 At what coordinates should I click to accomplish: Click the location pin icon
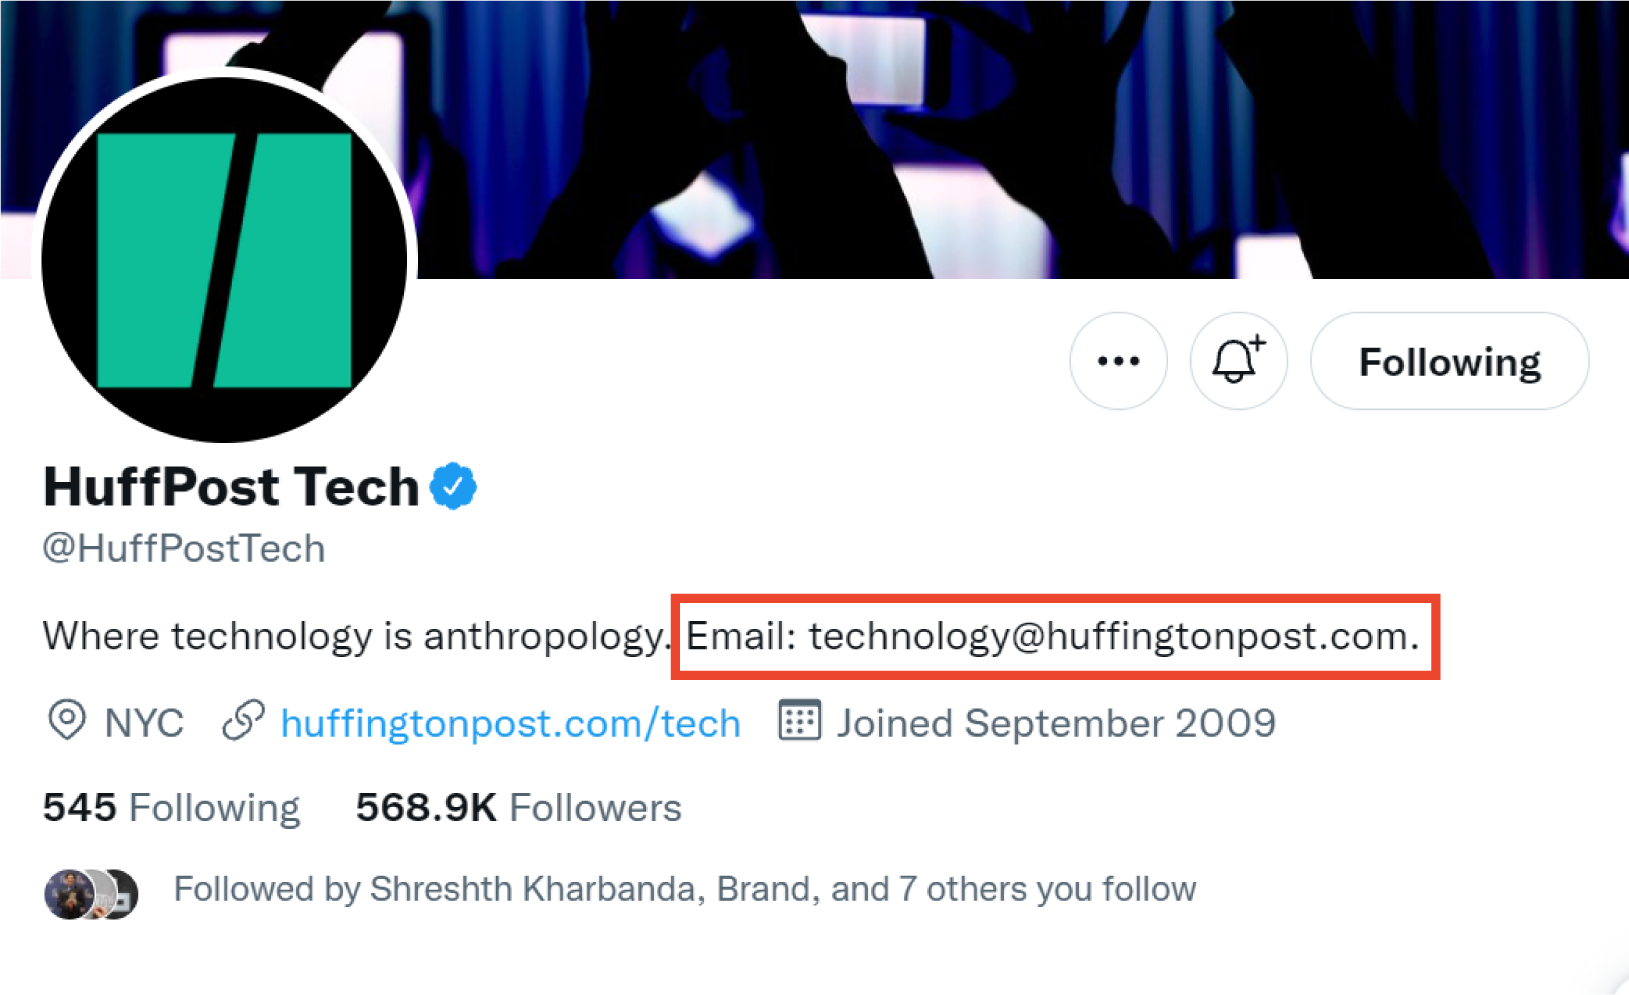67,721
